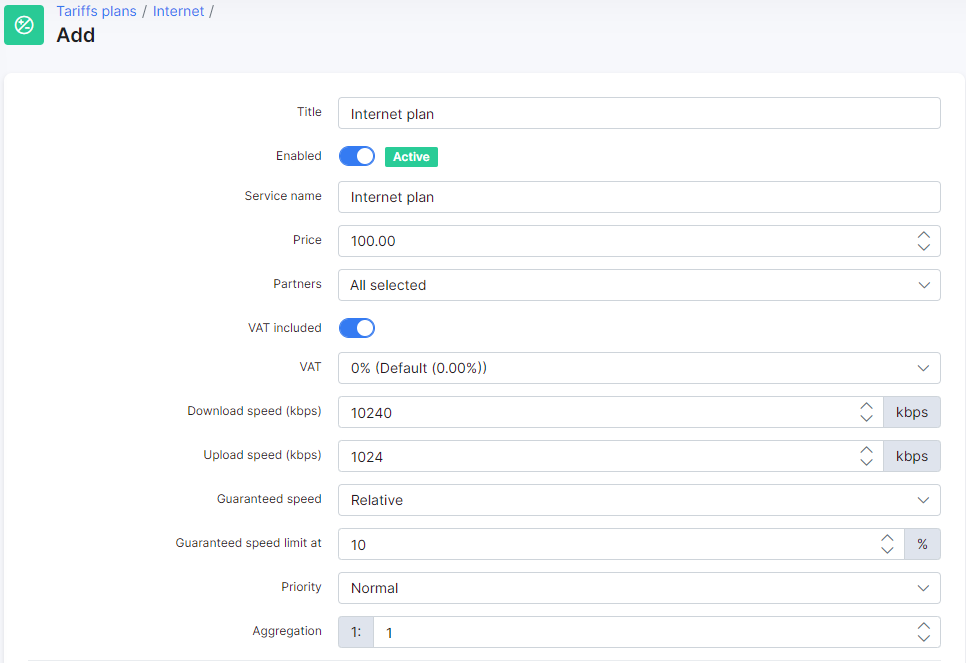Click the green Active status badge
The height and width of the screenshot is (663, 966).
coord(411,157)
